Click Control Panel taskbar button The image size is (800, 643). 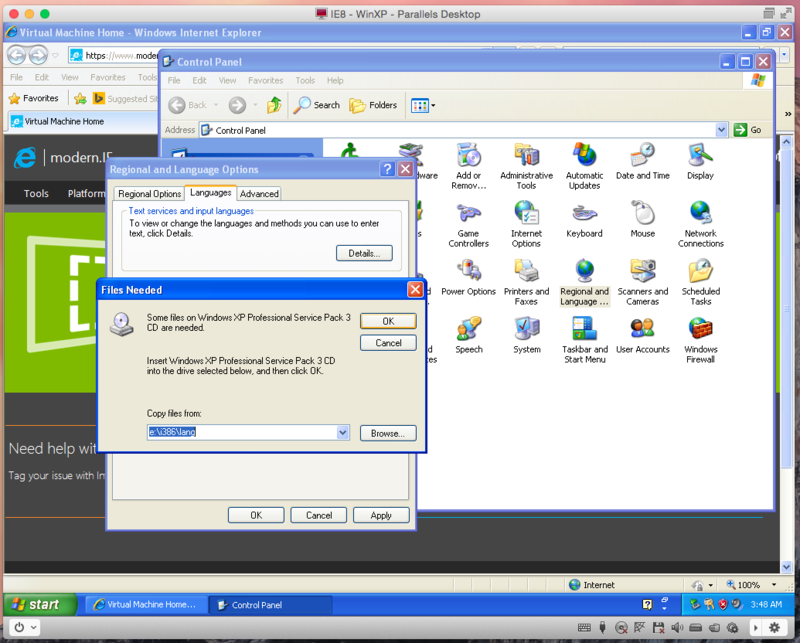tap(270, 605)
